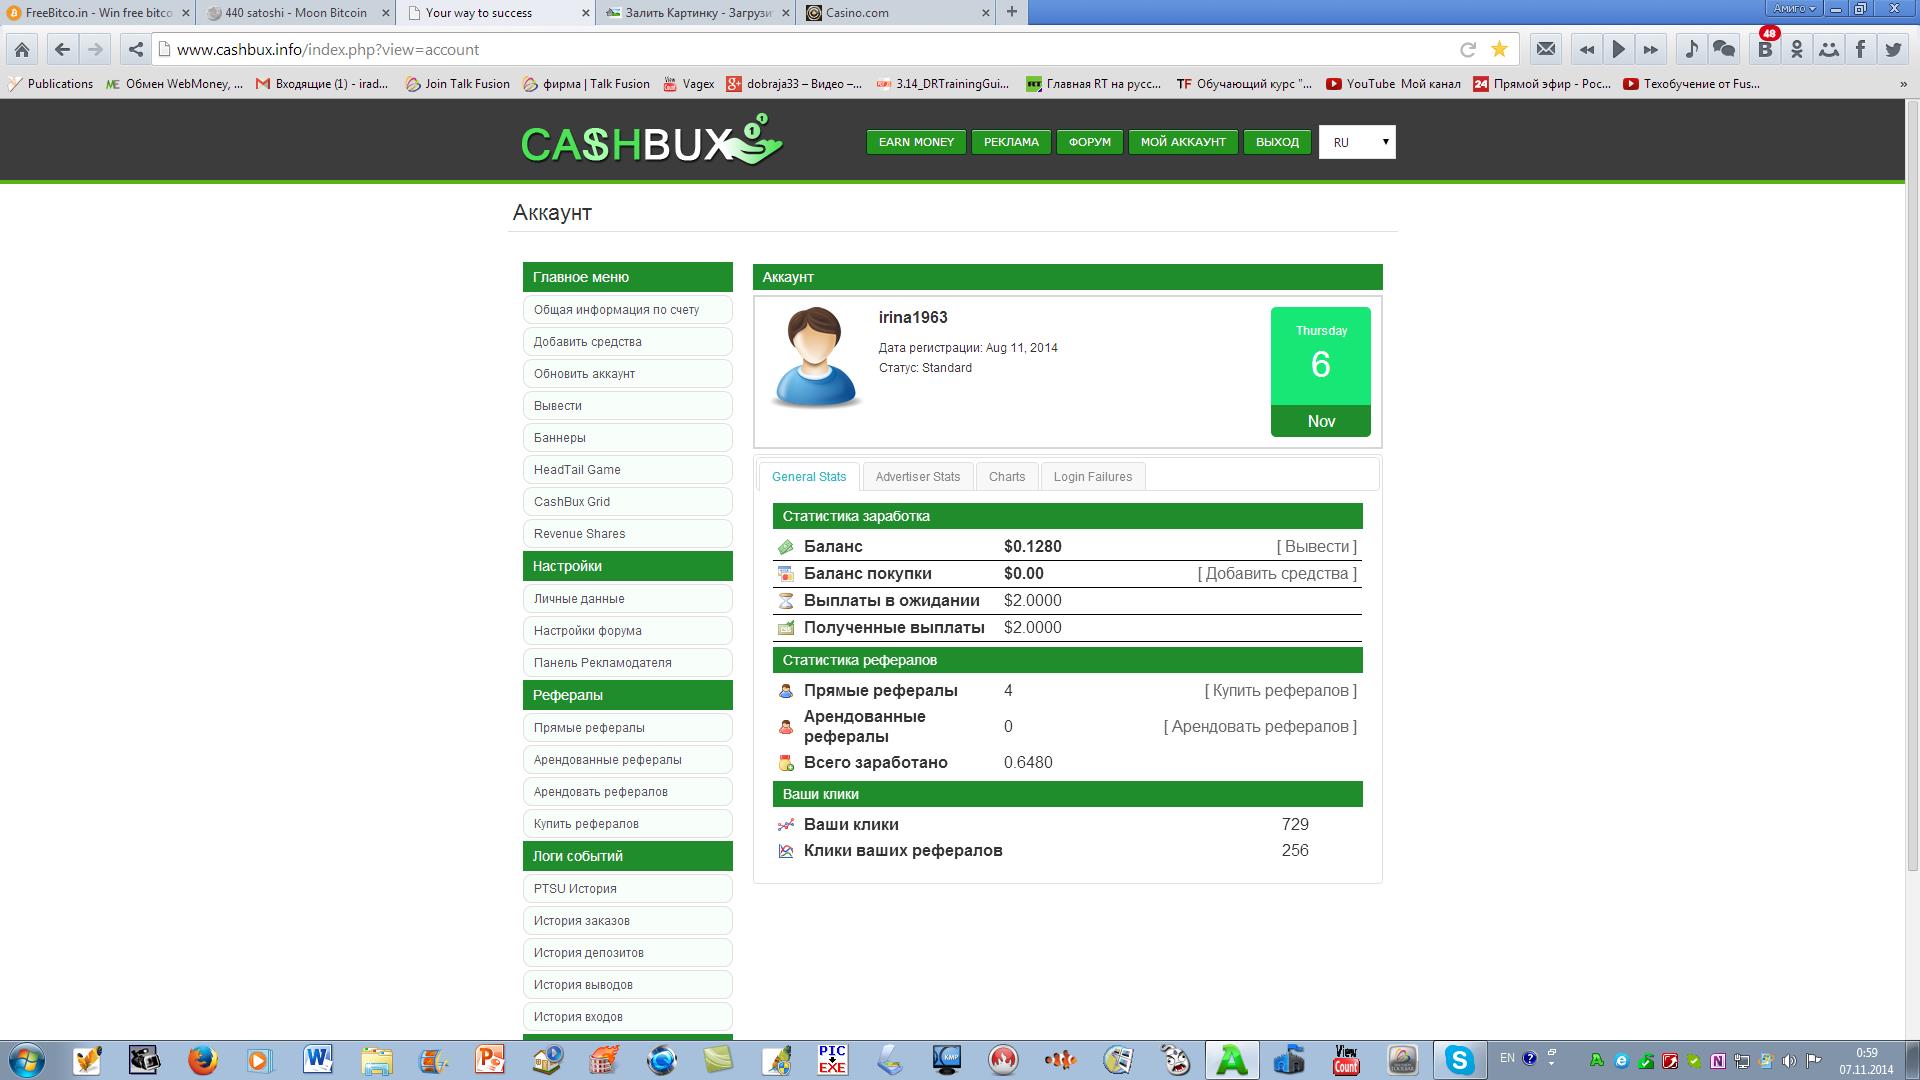Click the EARN MONEY button
Image resolution: width=1920 pixels, height=1080 pixels.
pyautogui.click(x=916, y=142)
